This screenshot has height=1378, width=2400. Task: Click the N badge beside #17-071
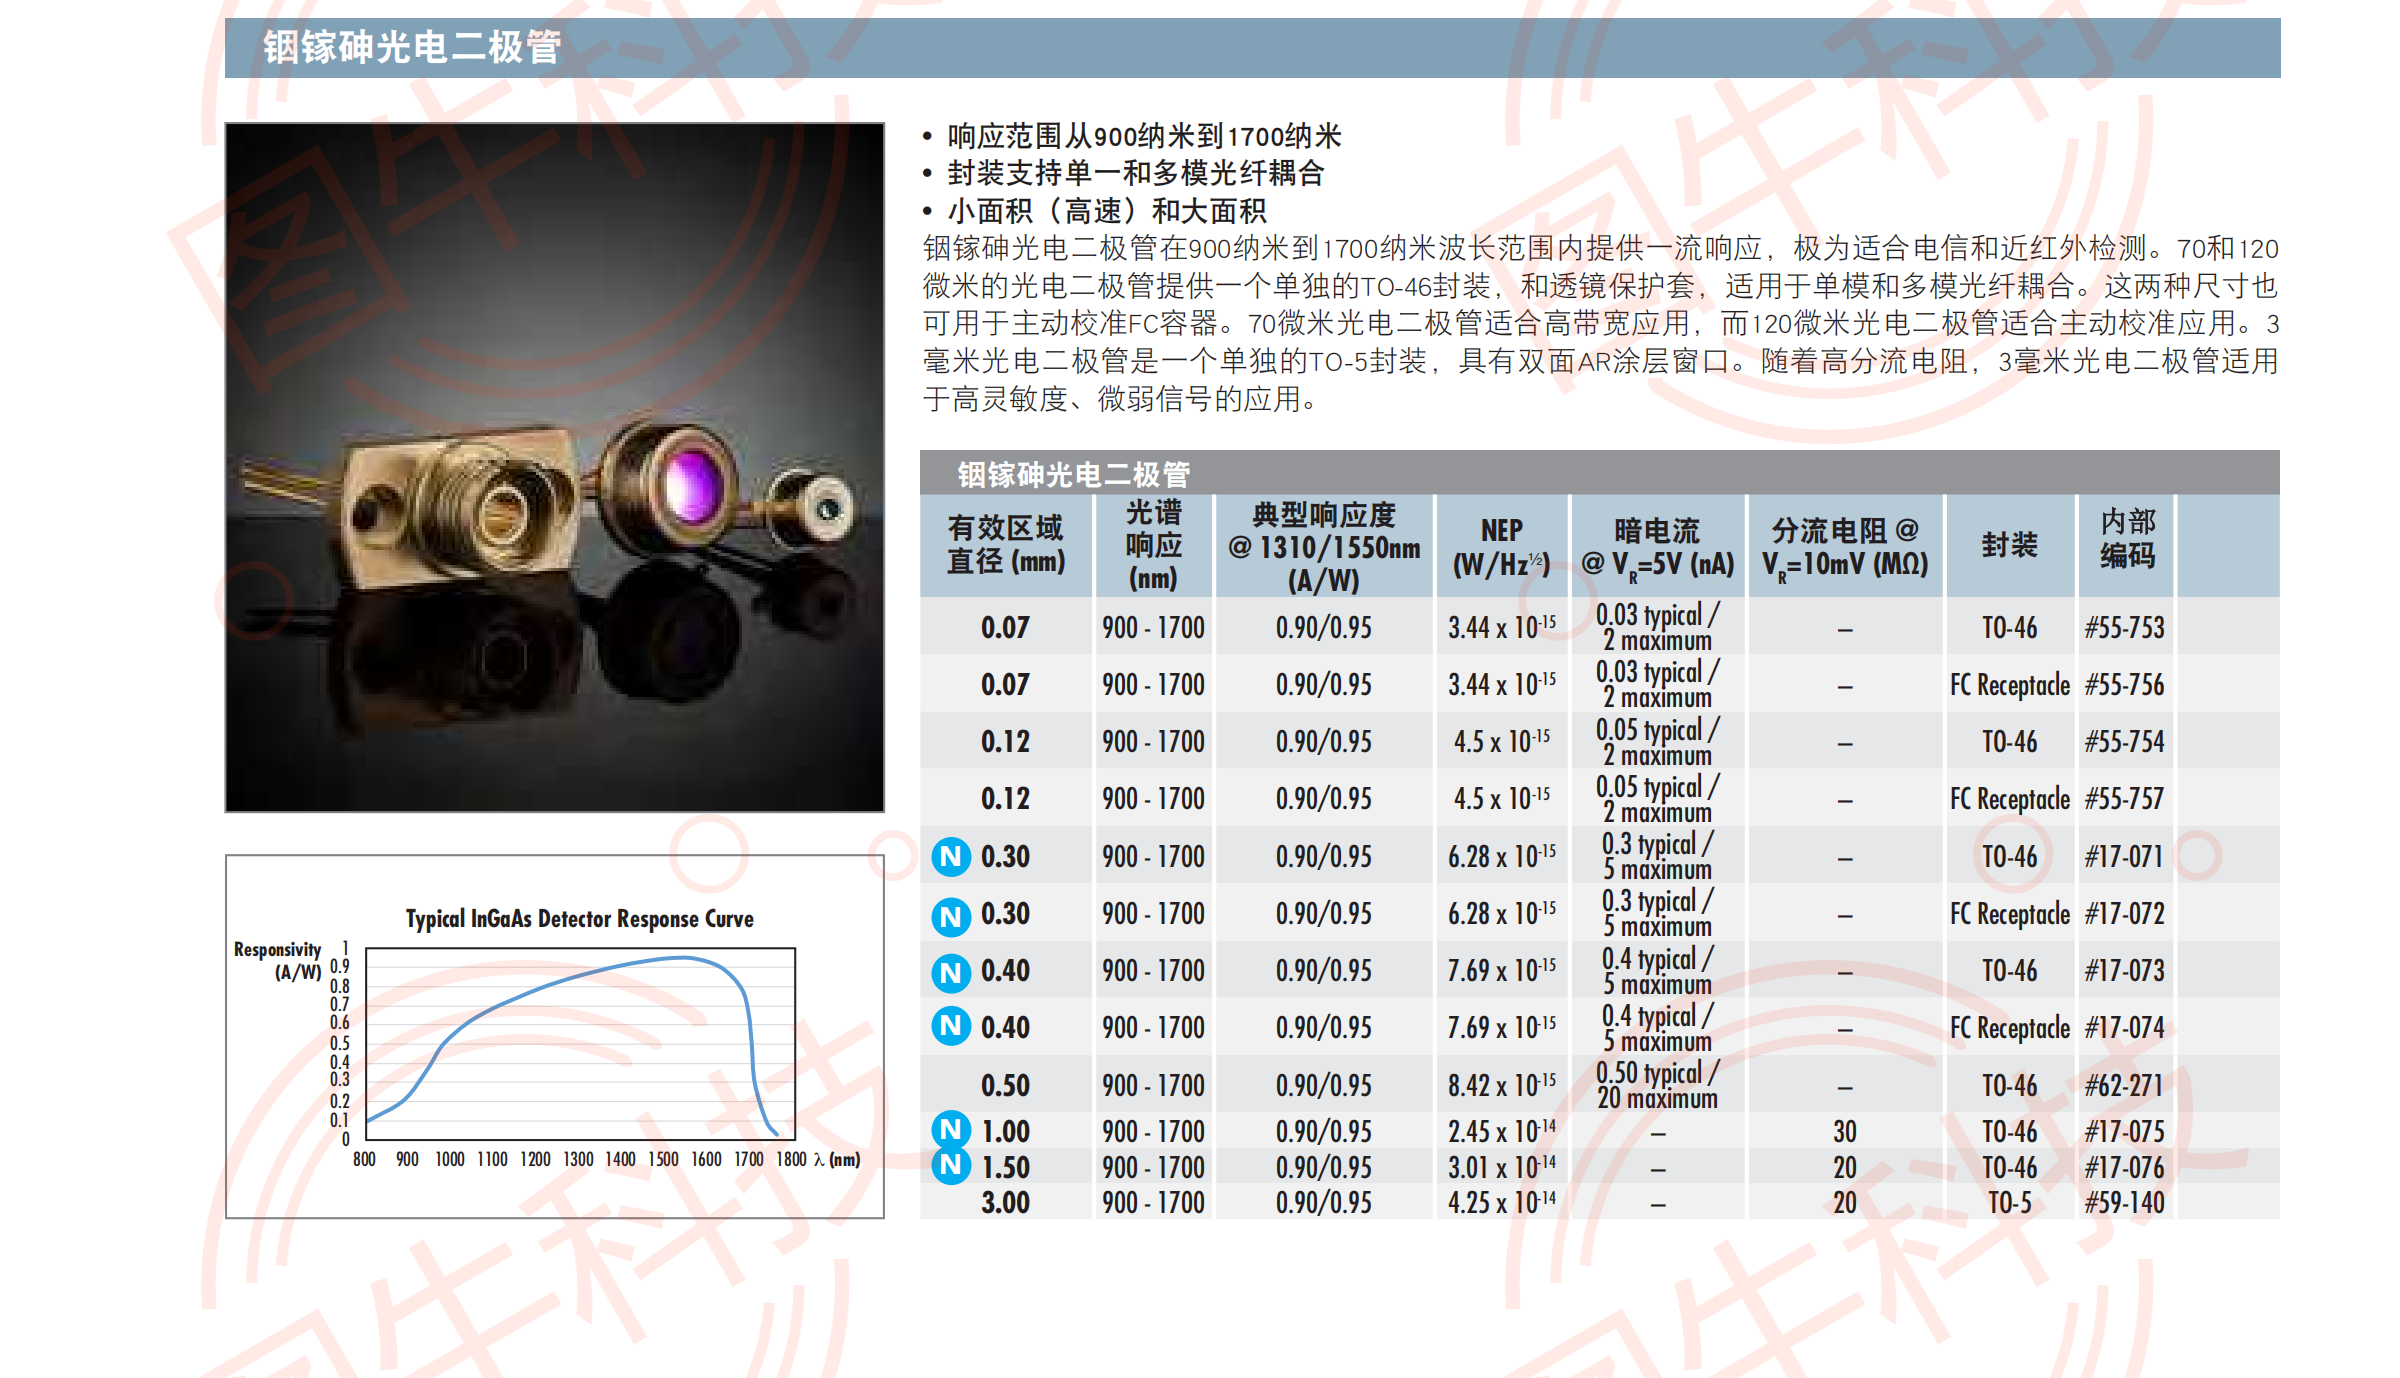click(951, 857)
